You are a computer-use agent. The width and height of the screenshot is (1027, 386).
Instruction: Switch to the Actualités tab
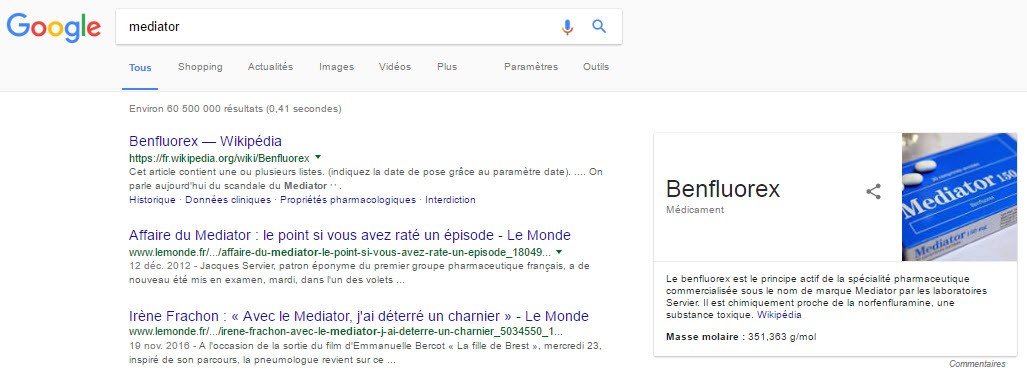(271, 67)
